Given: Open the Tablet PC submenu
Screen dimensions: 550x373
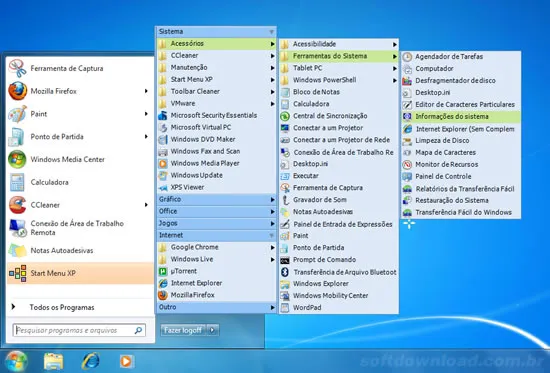Looking at the screenshot, I should point(338,68).
